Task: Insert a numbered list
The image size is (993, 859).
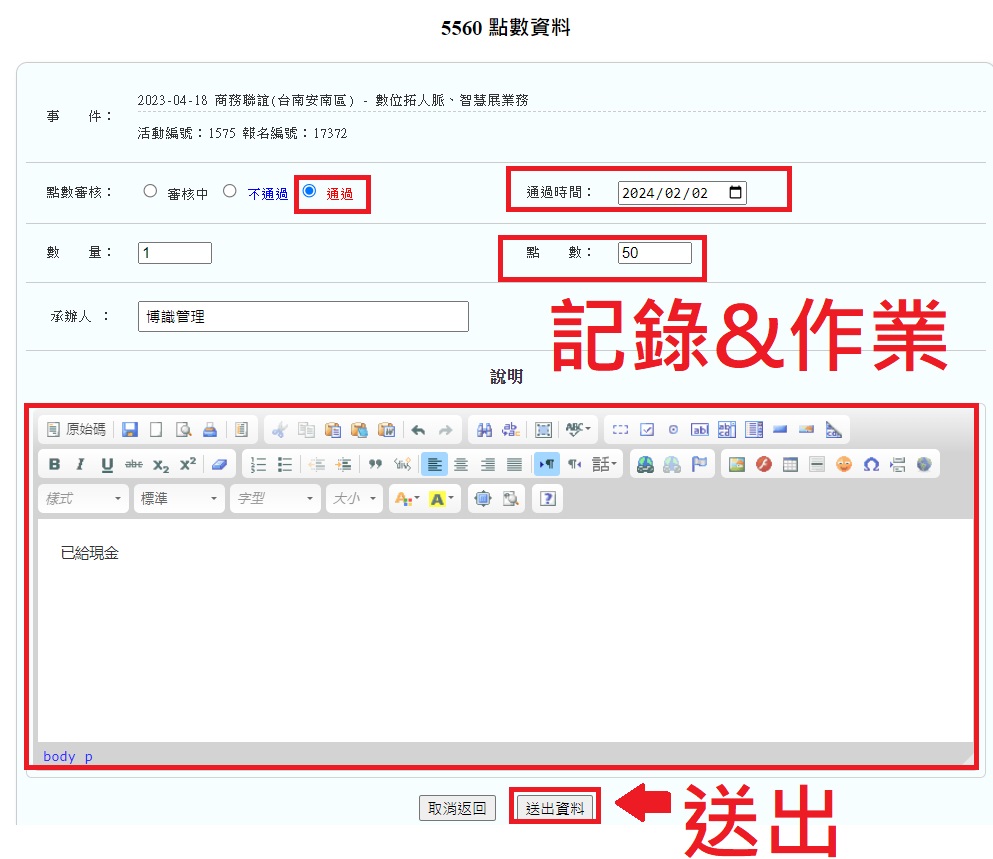Action: 258,464
